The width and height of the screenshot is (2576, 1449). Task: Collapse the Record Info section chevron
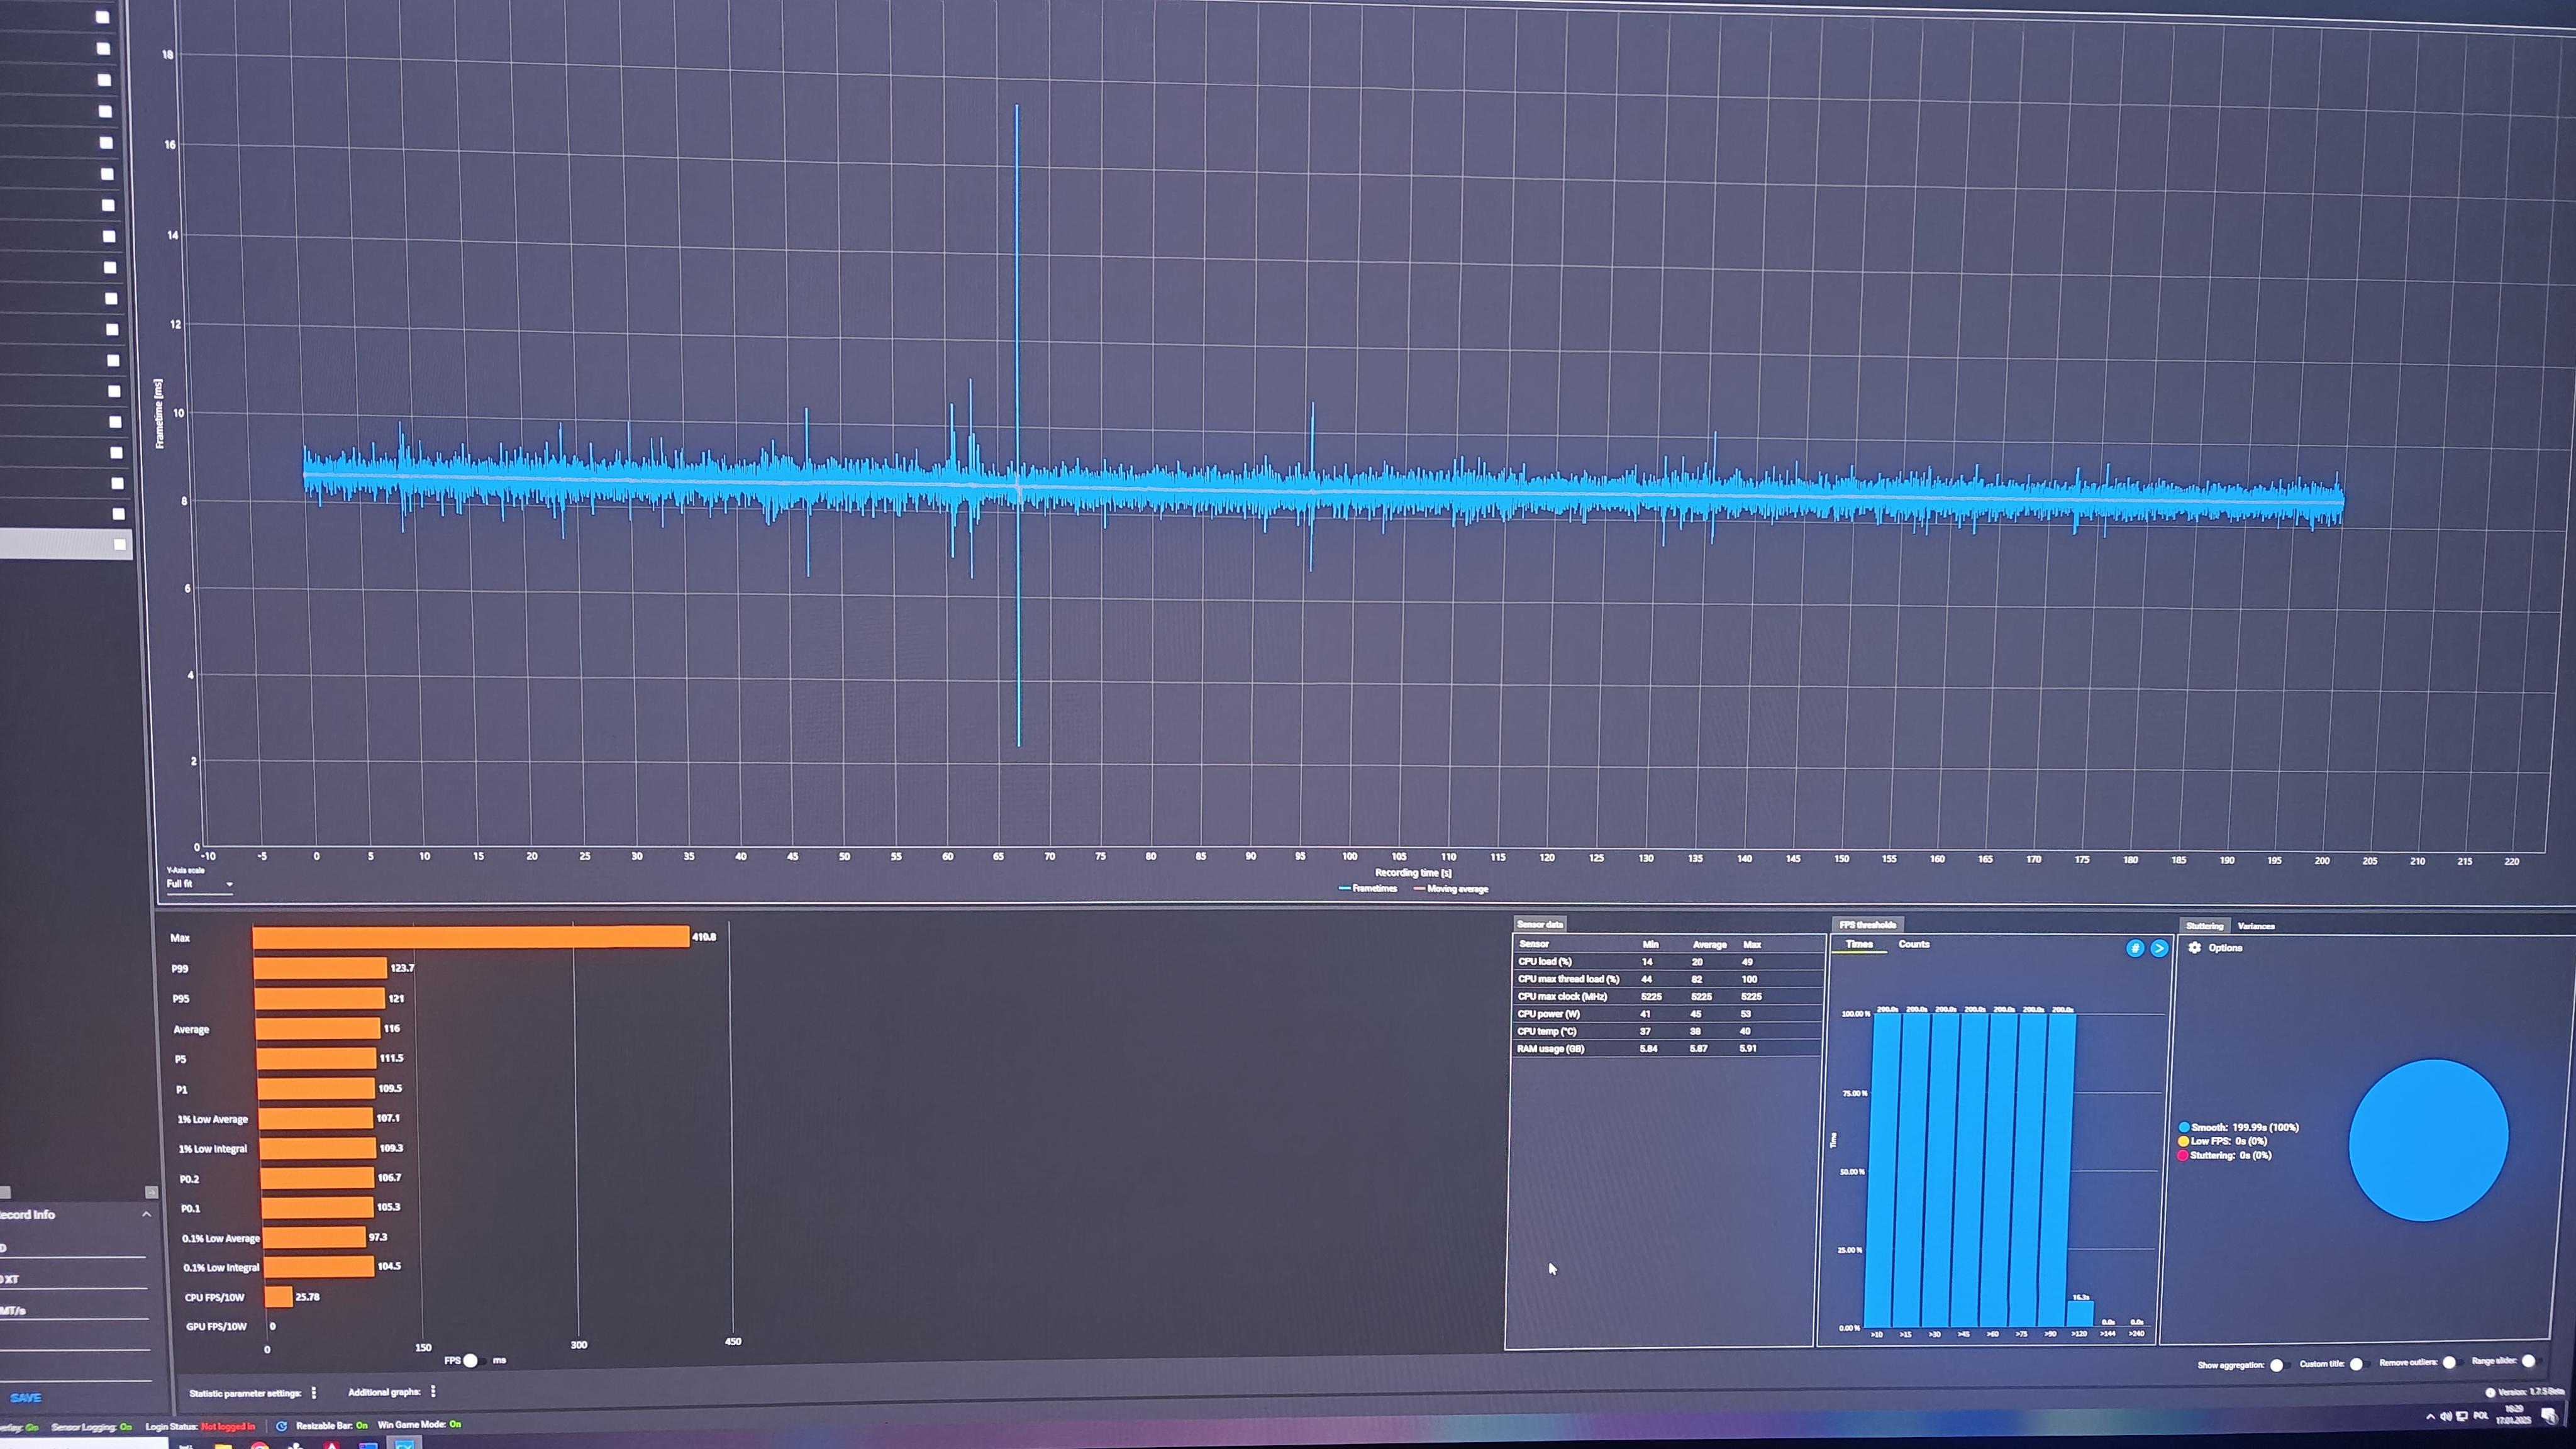146,1214
